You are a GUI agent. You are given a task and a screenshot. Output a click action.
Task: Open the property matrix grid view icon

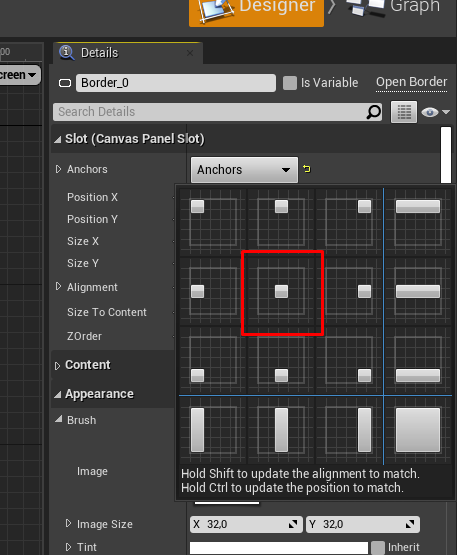(404, 112)
